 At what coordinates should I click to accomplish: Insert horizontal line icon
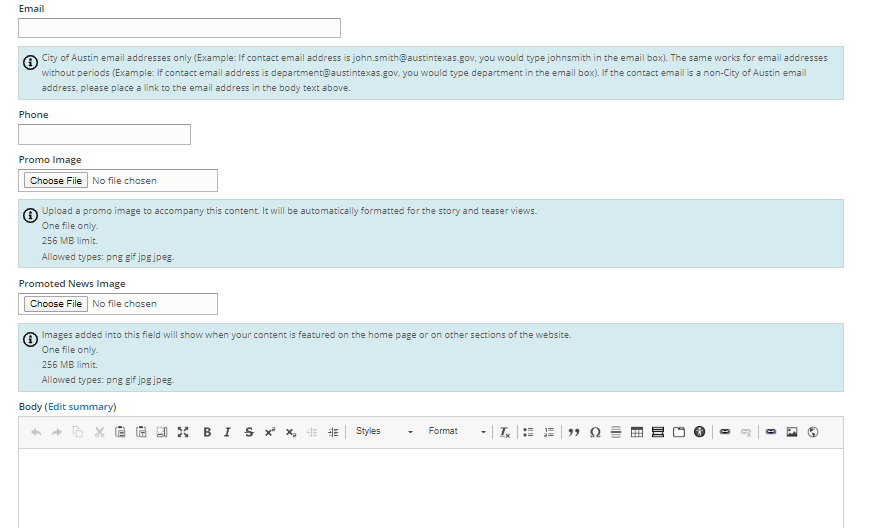pos(616,433)
